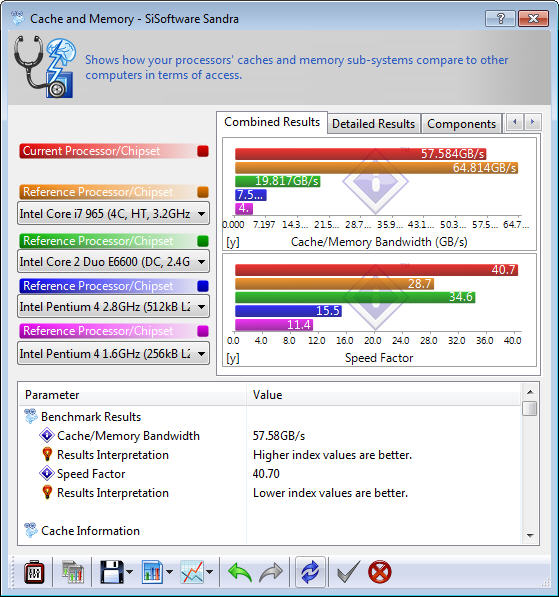
Task: Click the magenta Reference Processor/Chipset label
Action: coord(107,331)
